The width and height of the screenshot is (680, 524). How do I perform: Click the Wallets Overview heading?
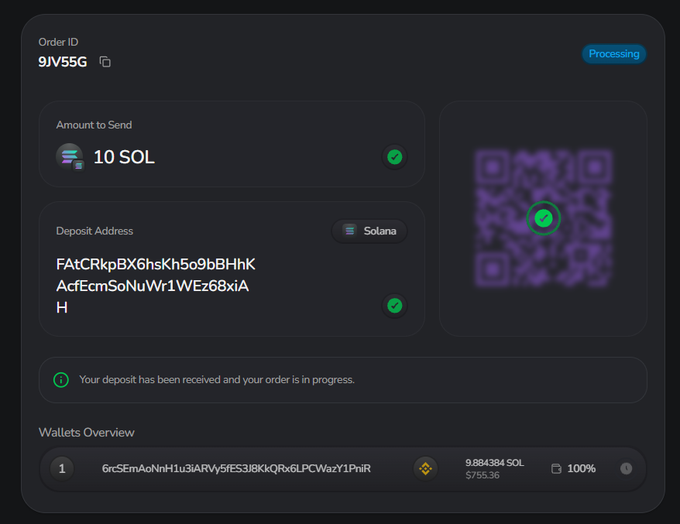pyautogui.click(x=86, y=432)
